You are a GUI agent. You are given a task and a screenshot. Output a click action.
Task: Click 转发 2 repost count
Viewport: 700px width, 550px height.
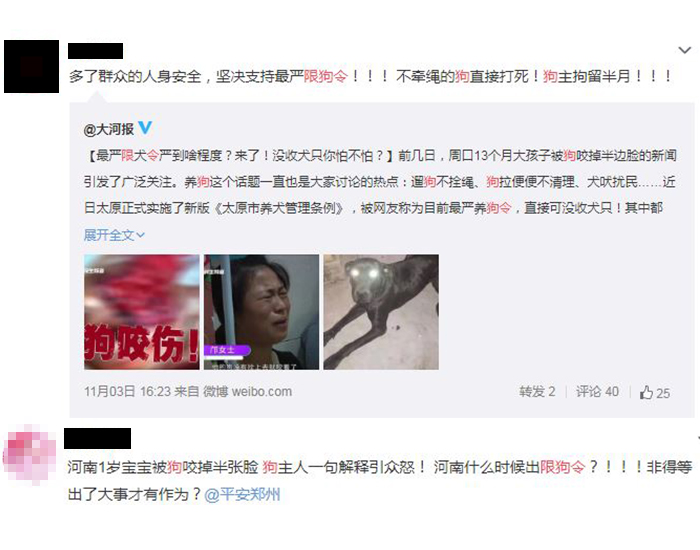click(537, 392)
